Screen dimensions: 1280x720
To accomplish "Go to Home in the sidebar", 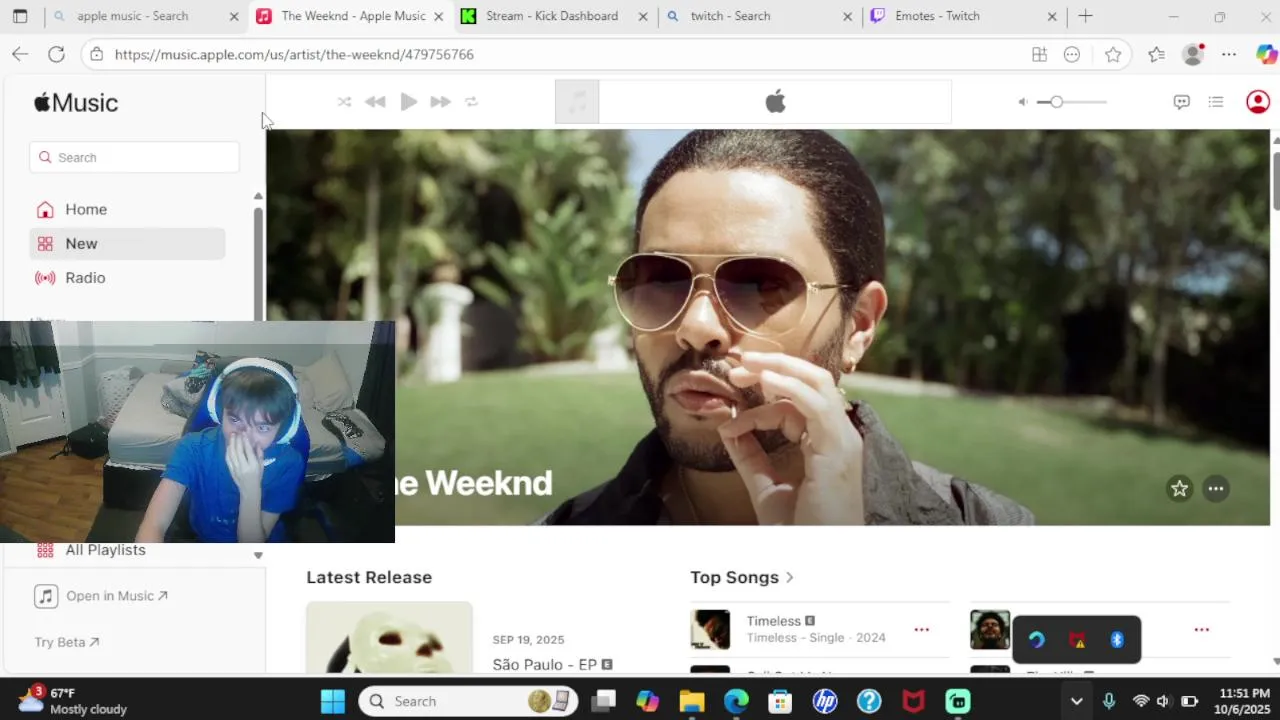I will click(x=127, y=209).
